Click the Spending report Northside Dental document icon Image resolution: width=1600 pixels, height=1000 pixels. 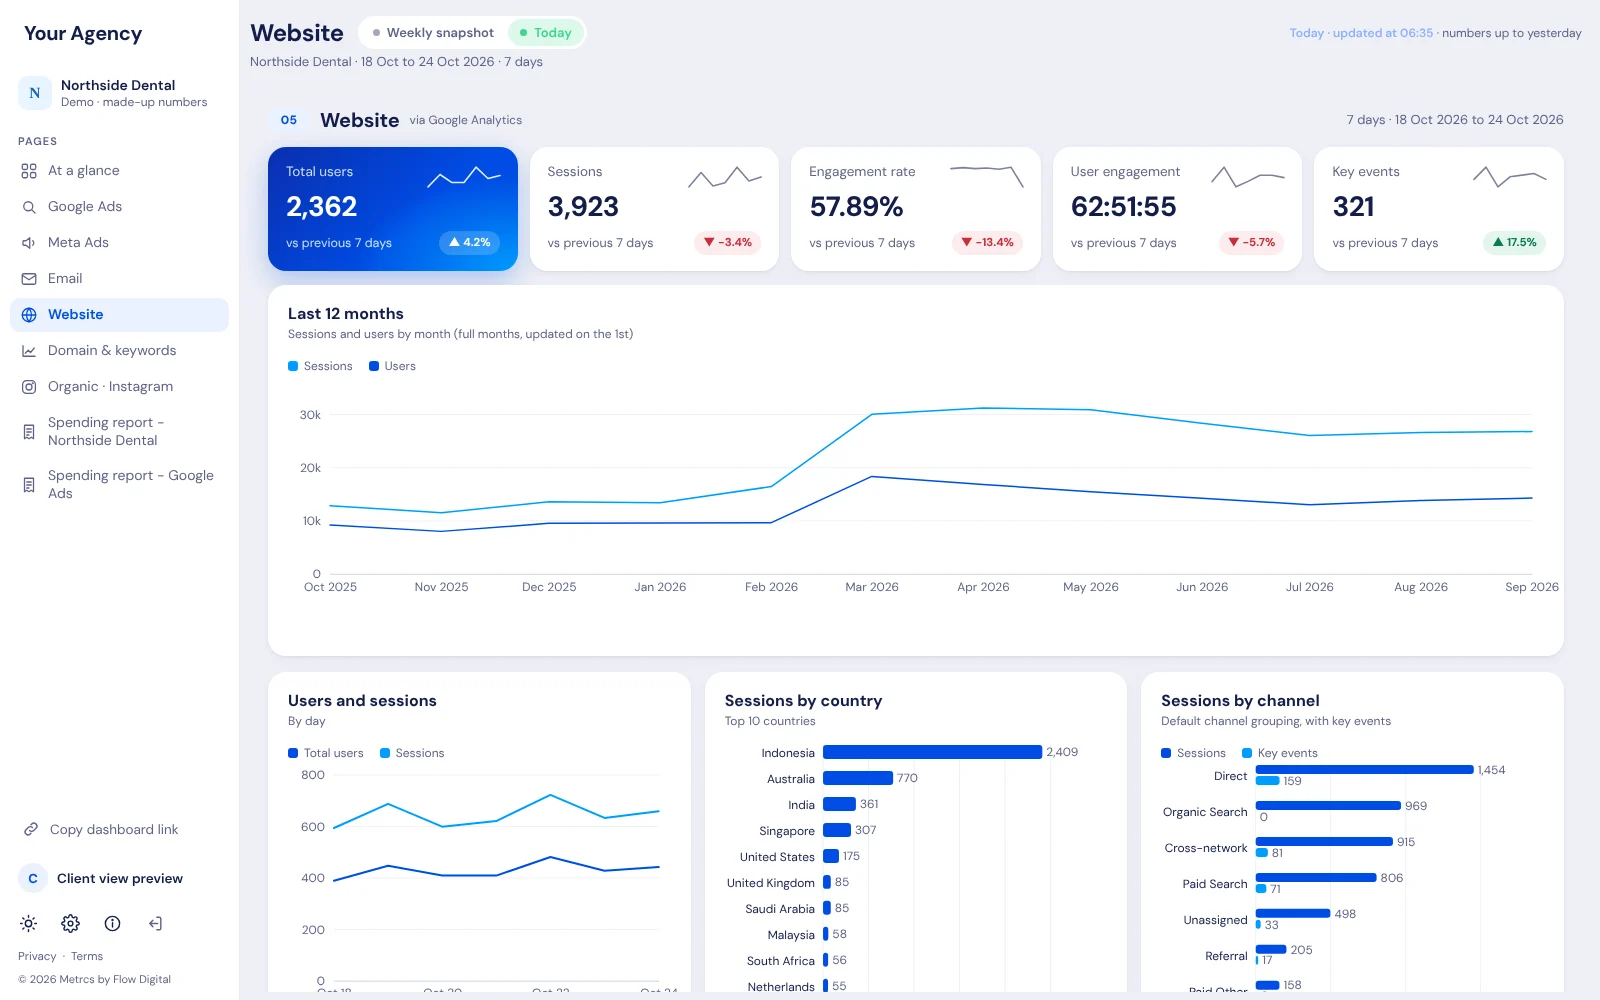point(29,432)
